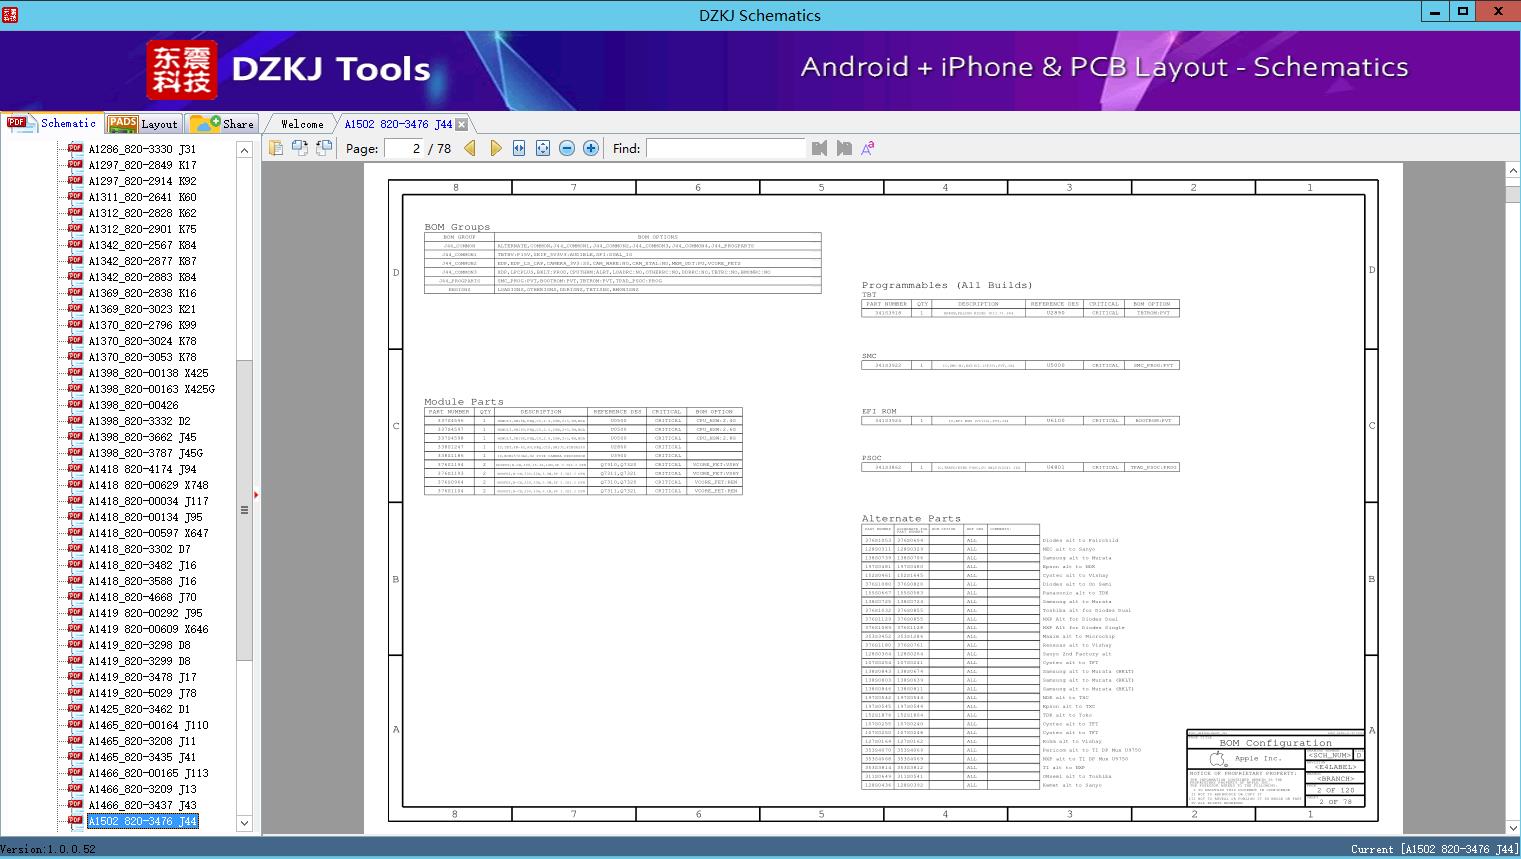The image size is (1521, 859).
Task: Click the page number input field
Action: coord(403,148)
